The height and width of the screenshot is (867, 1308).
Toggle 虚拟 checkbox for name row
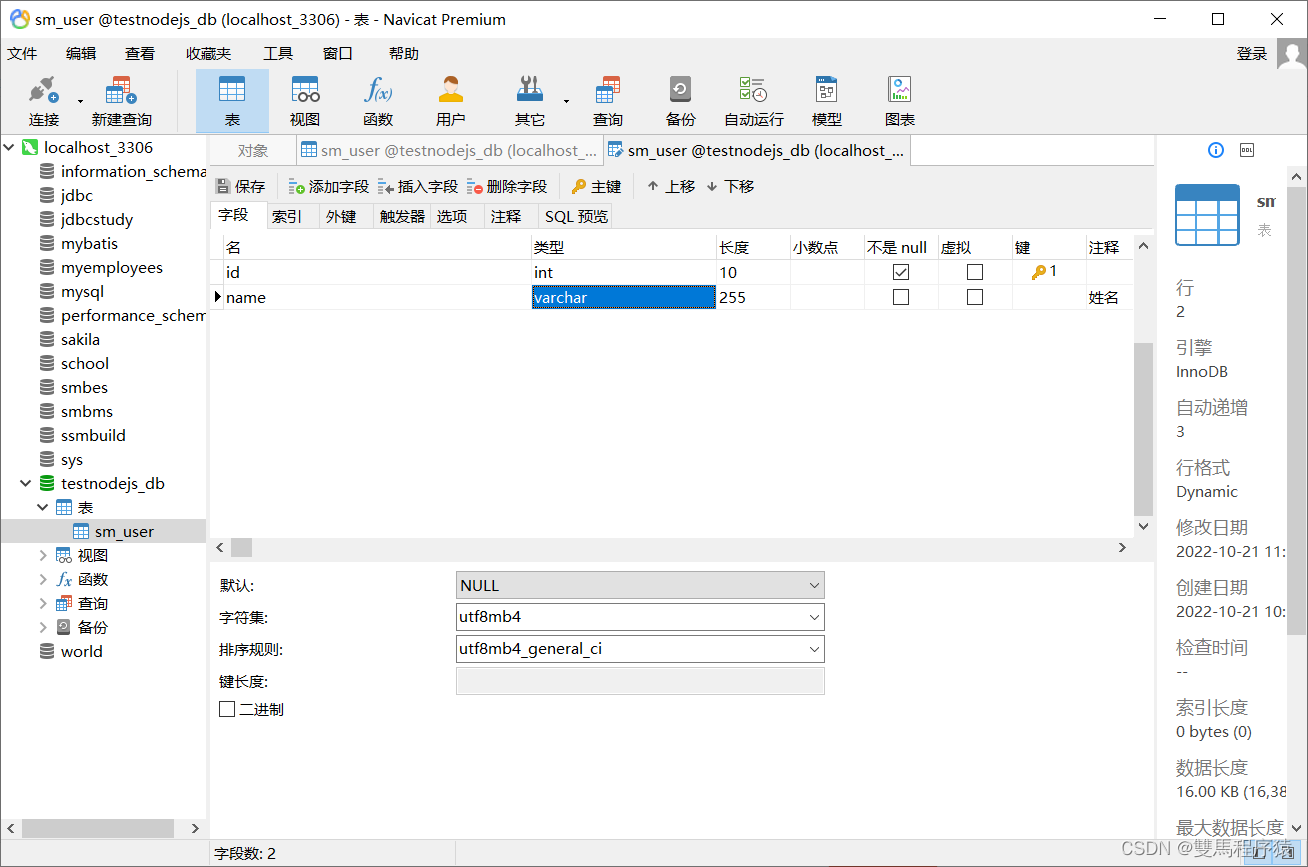(975, 297)
